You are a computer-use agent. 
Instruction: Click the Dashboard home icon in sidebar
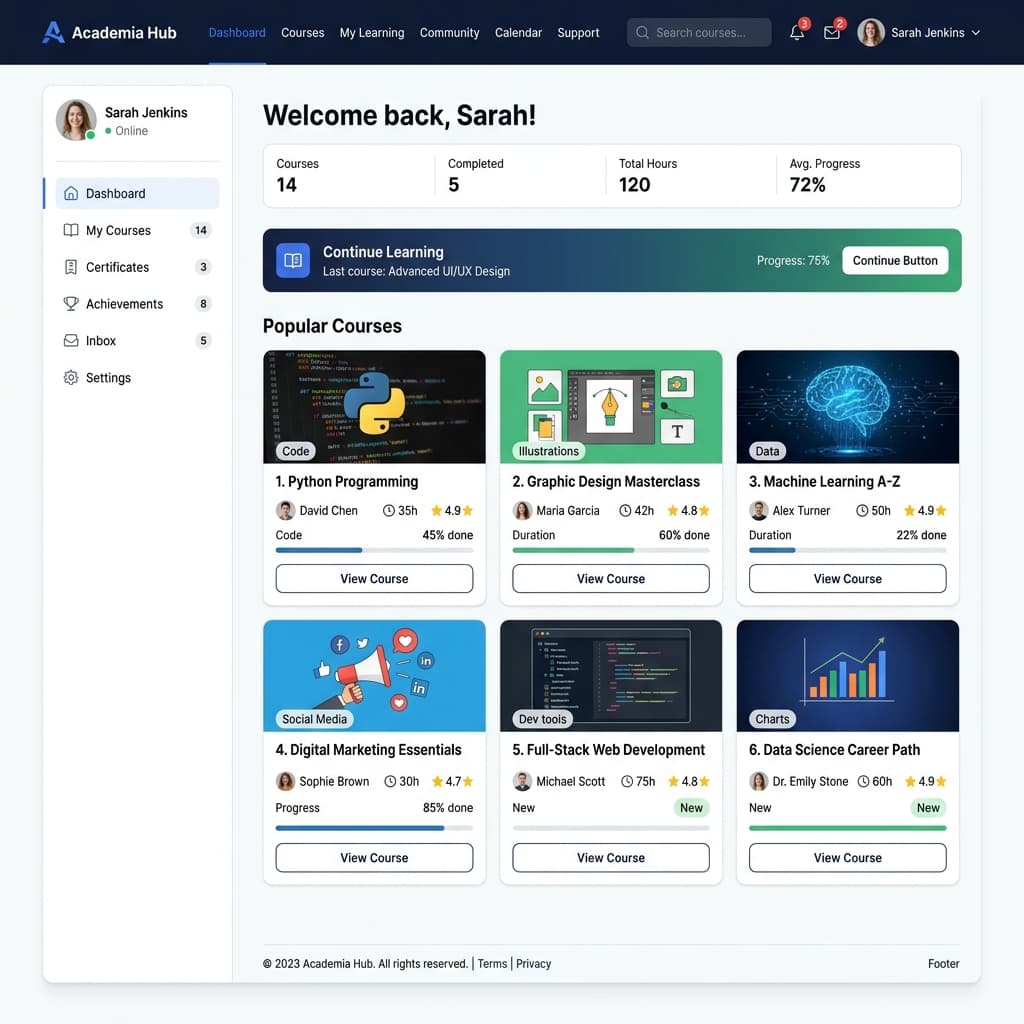point(71,193)
